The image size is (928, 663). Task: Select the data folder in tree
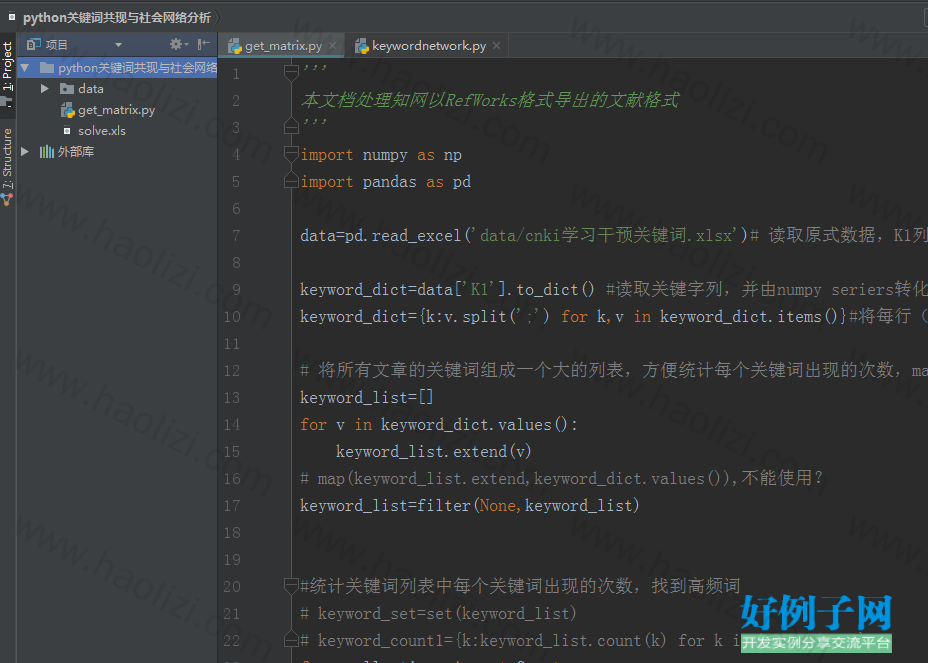pyautogui.click(x=91, y=89)
